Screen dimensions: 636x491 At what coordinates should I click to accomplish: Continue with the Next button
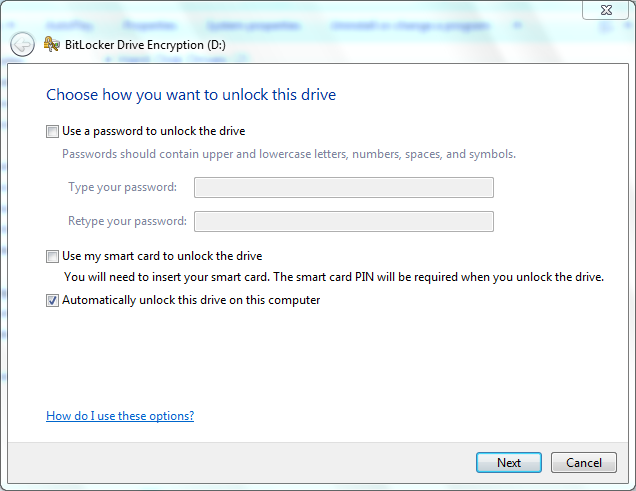[x=509, y=463]
